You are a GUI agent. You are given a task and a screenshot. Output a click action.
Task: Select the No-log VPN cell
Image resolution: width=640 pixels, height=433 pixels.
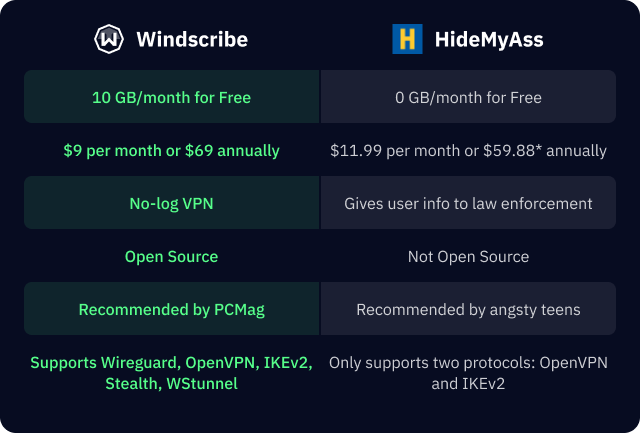(171, 203)
